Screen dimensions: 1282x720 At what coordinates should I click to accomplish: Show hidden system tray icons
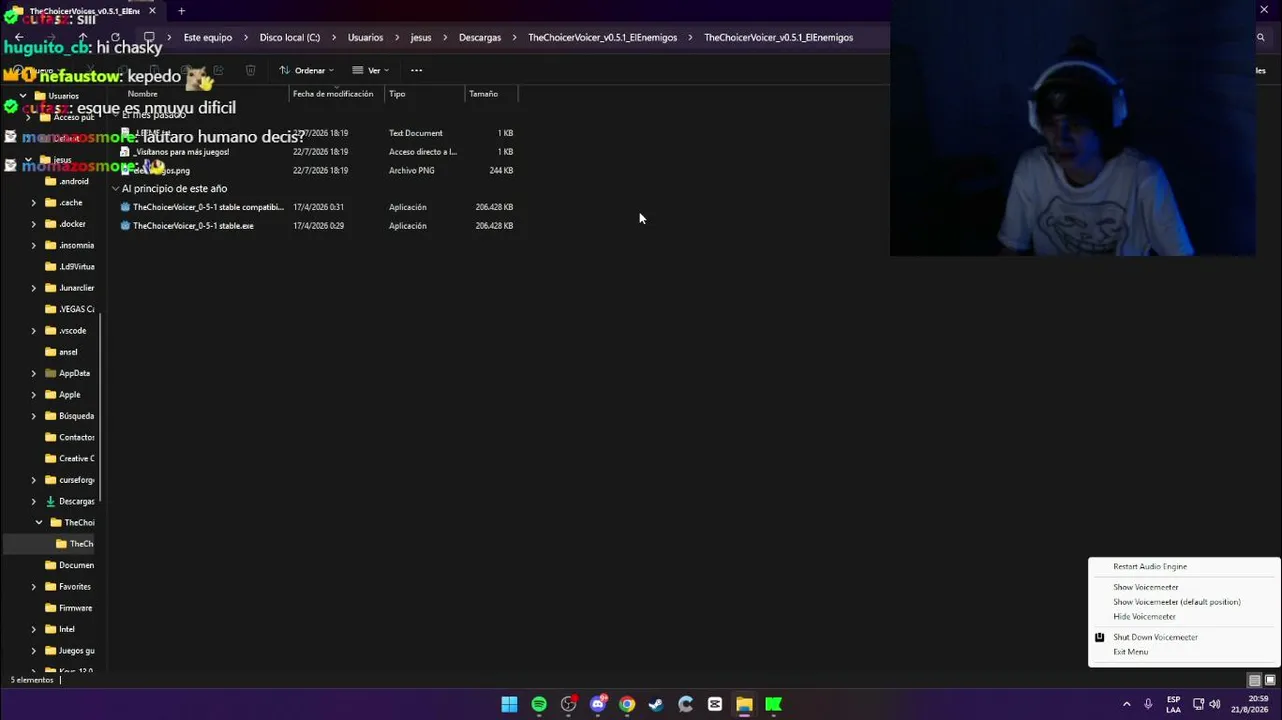[1126, 704]
